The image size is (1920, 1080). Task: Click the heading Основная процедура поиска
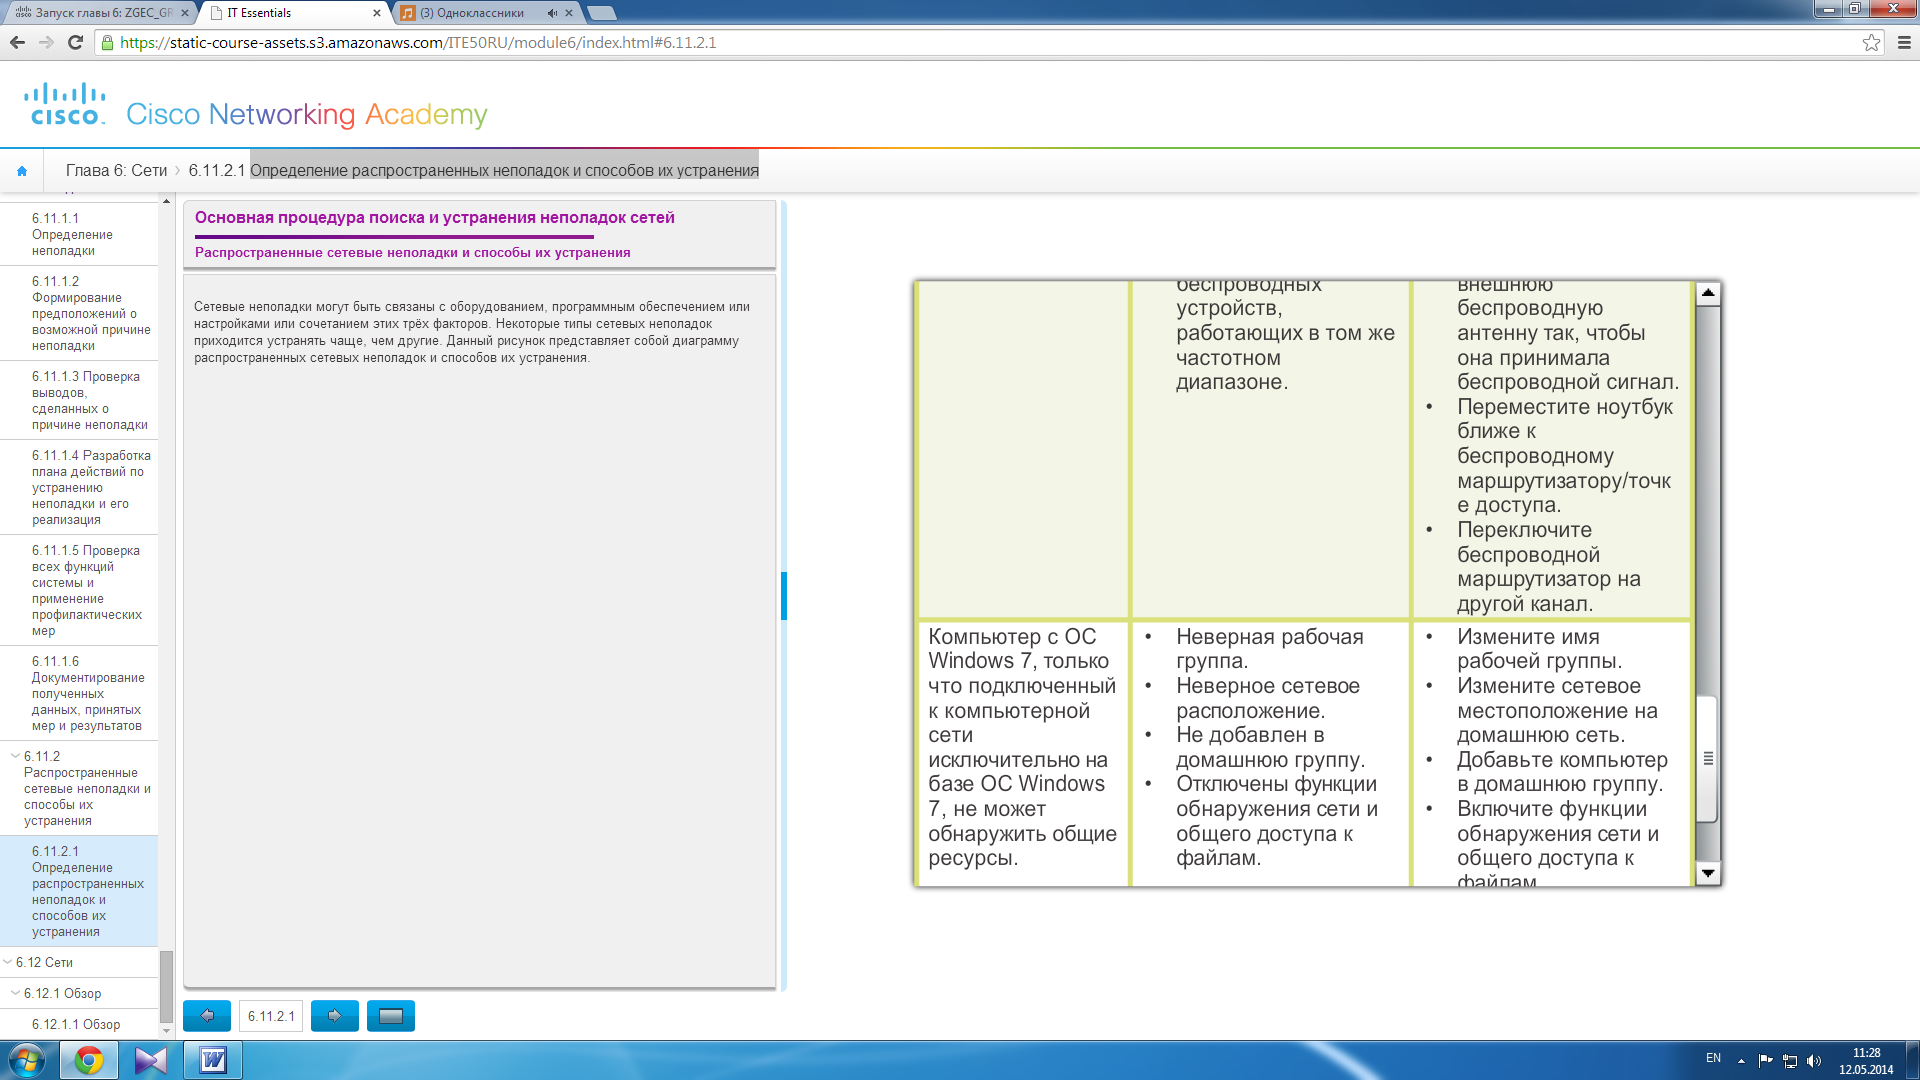(x=435, y=217)
